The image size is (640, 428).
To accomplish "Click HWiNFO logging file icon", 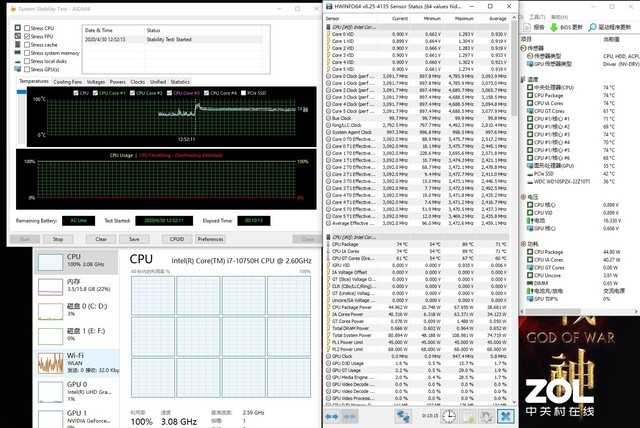I will click(x=468, y=417).
